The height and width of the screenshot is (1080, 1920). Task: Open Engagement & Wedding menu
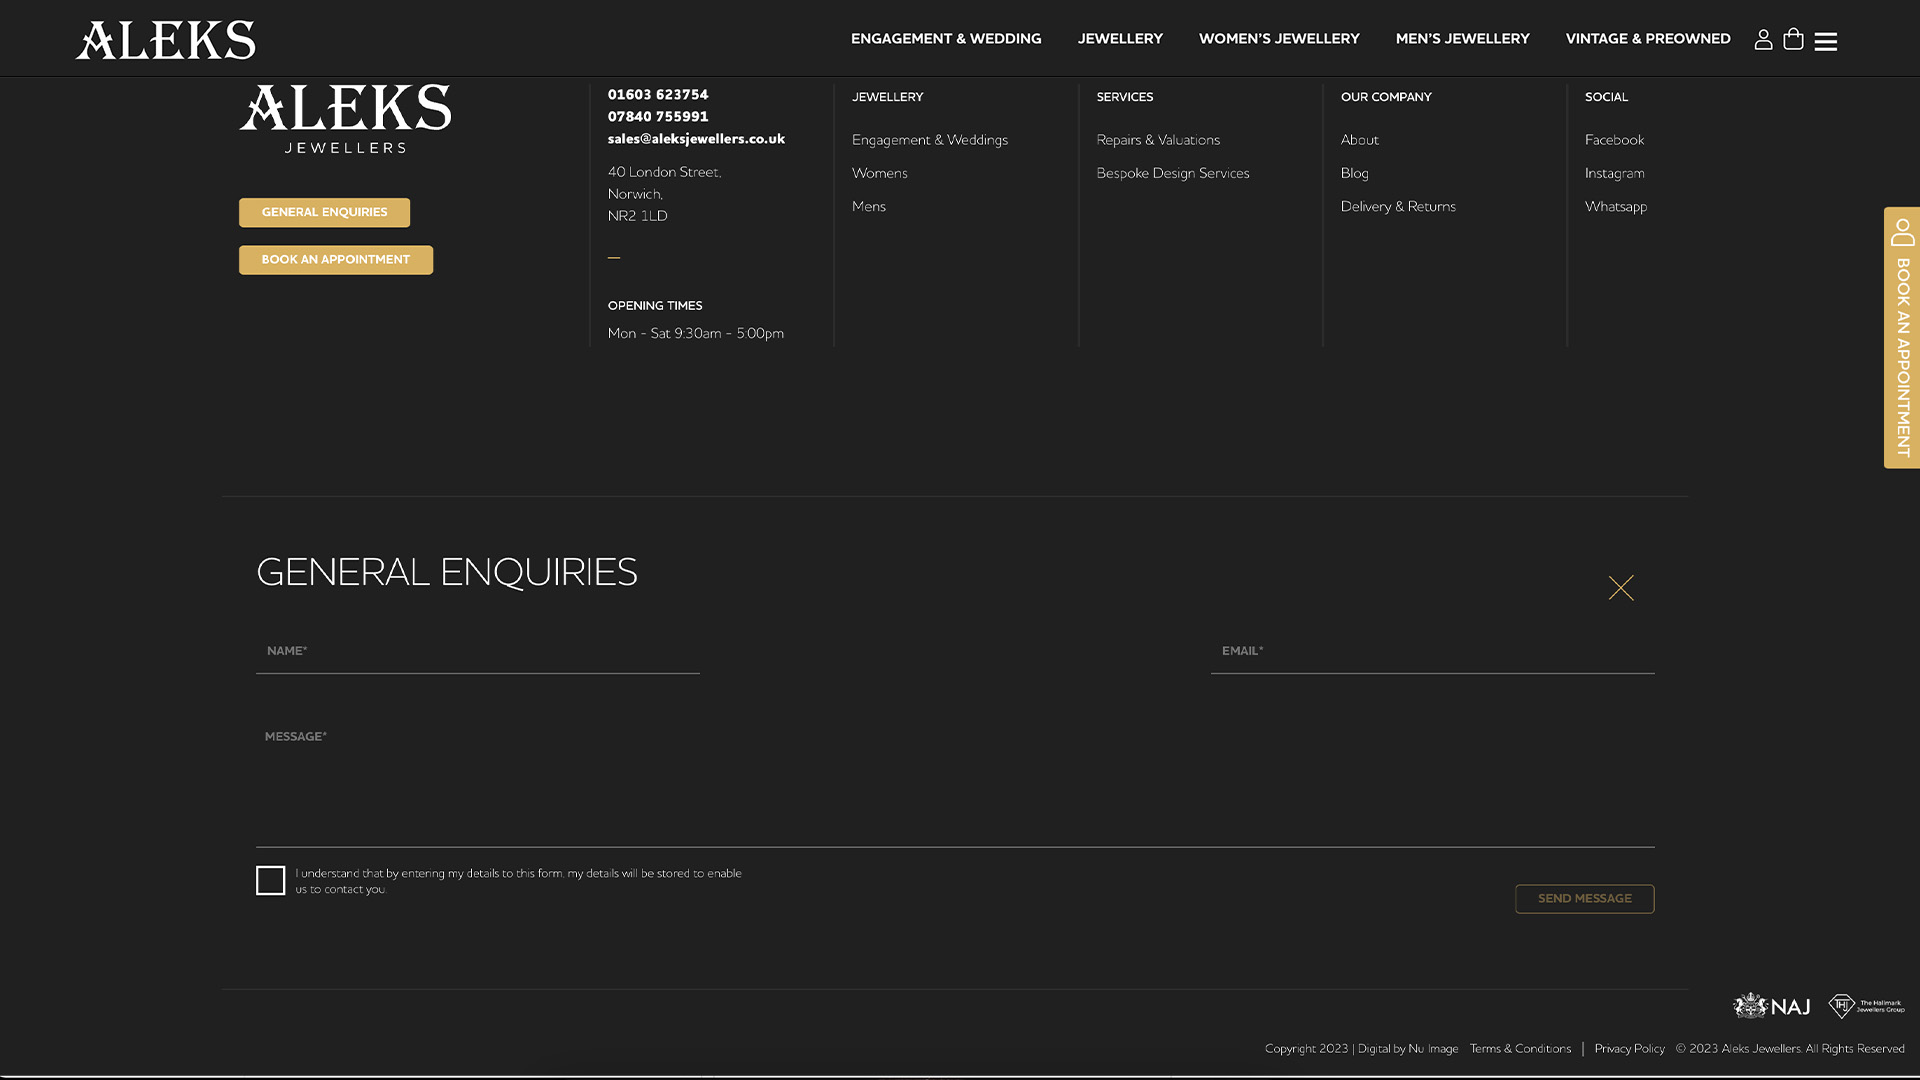946,39
